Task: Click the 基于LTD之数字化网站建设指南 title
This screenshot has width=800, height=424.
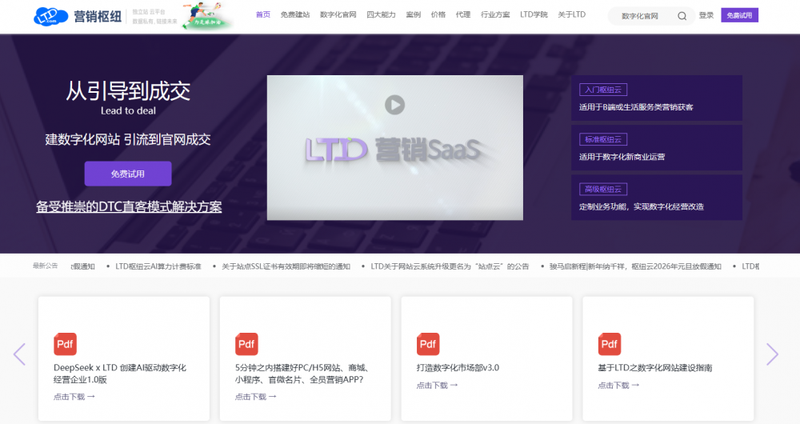Action: [655, 367]
